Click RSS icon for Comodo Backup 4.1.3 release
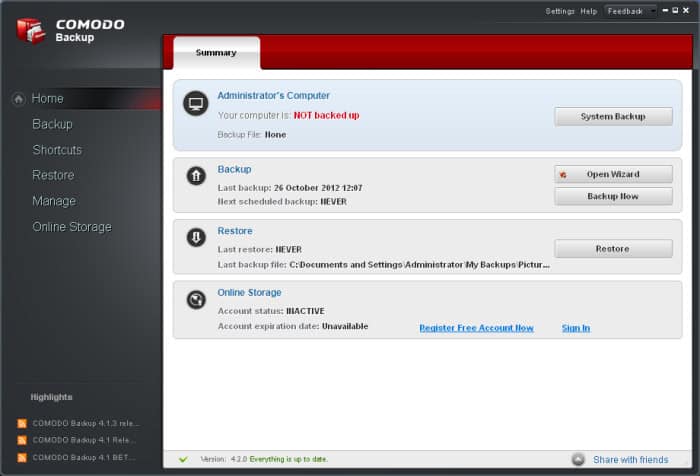700x476 pixels. 21,423
